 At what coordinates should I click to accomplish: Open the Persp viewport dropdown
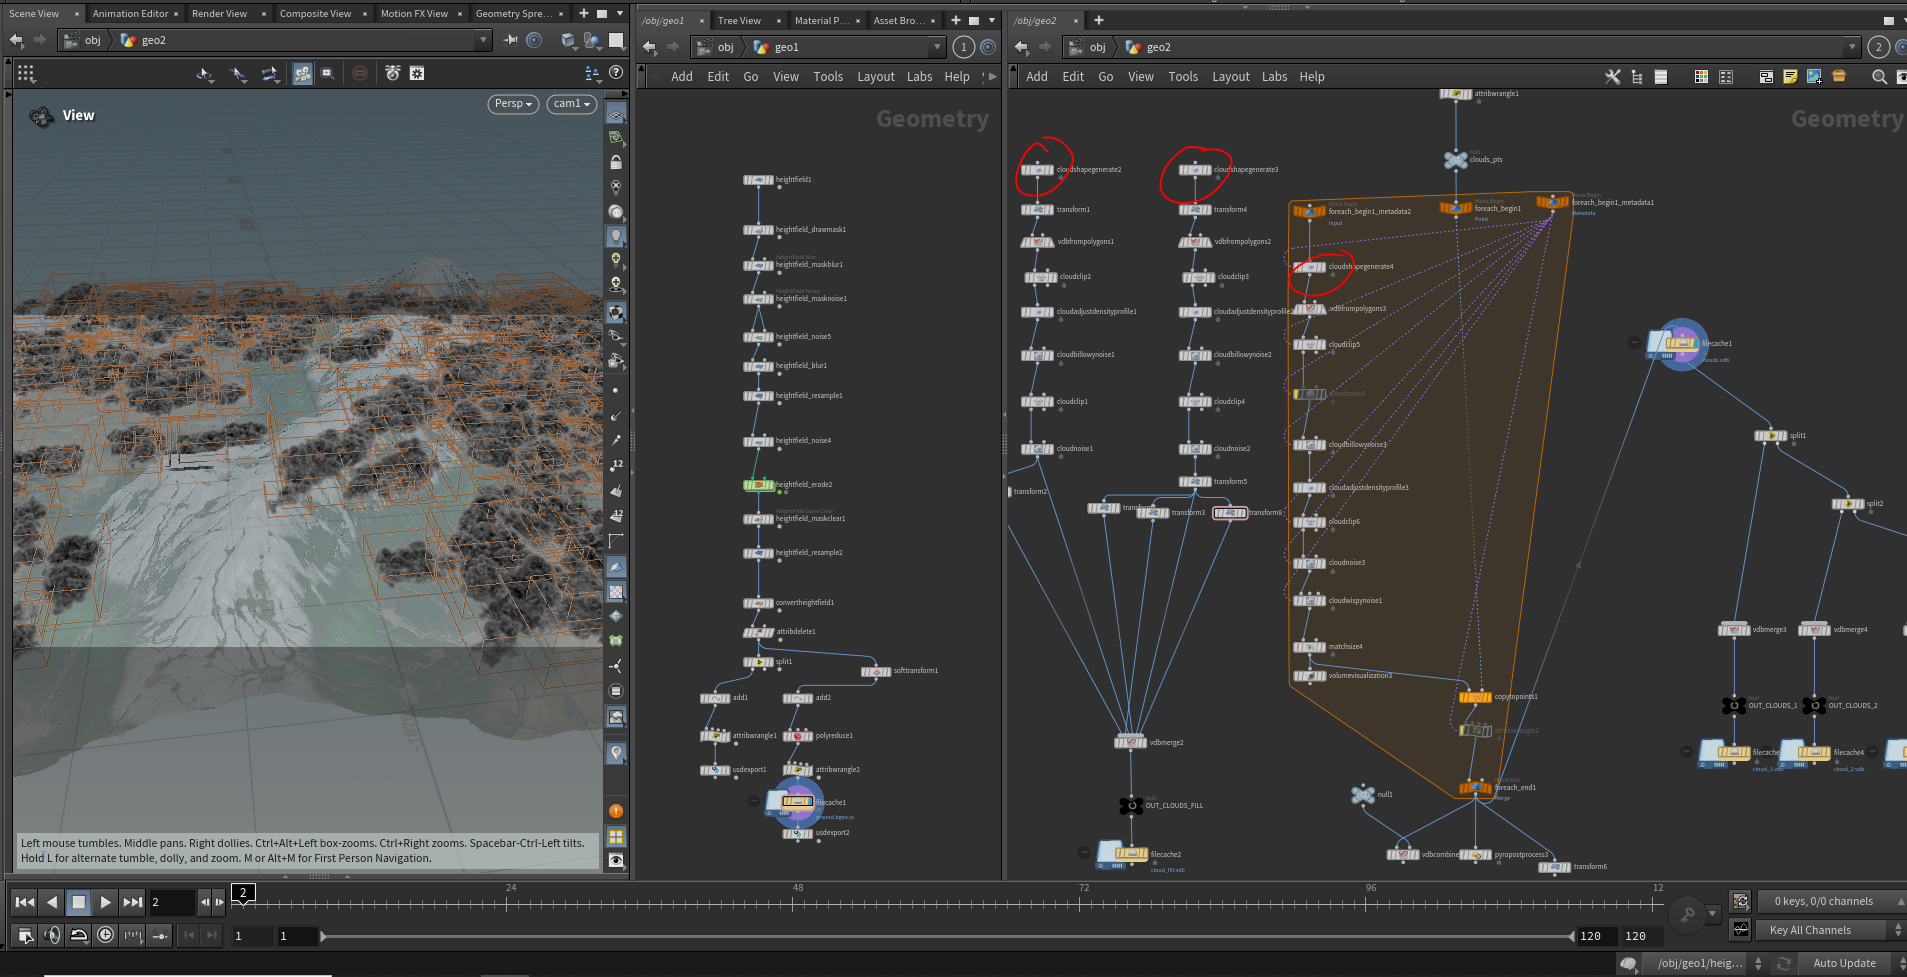point(514,104)
